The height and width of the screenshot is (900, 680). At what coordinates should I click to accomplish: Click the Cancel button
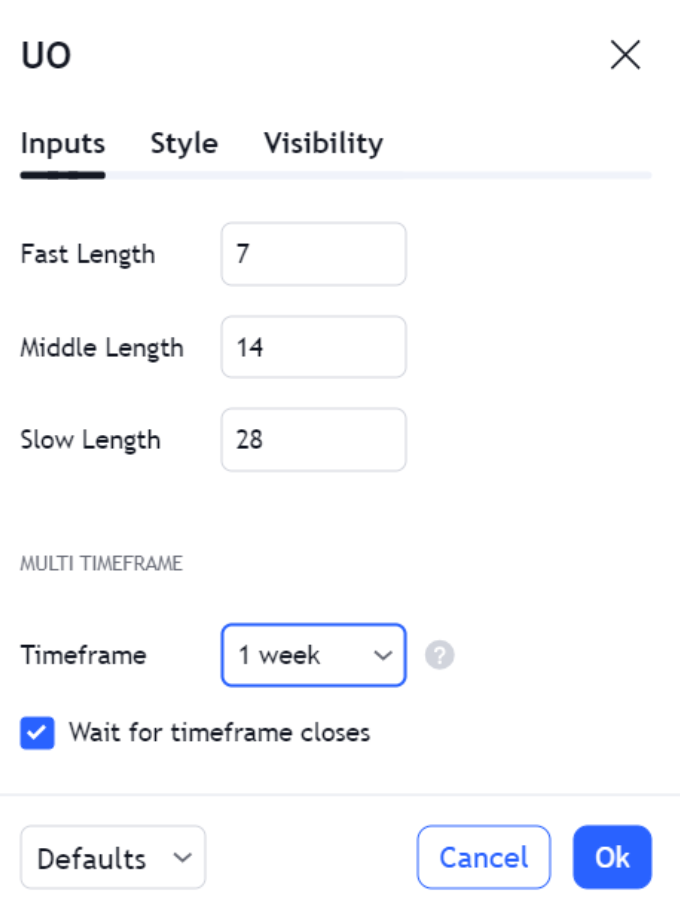coord(484,858)
